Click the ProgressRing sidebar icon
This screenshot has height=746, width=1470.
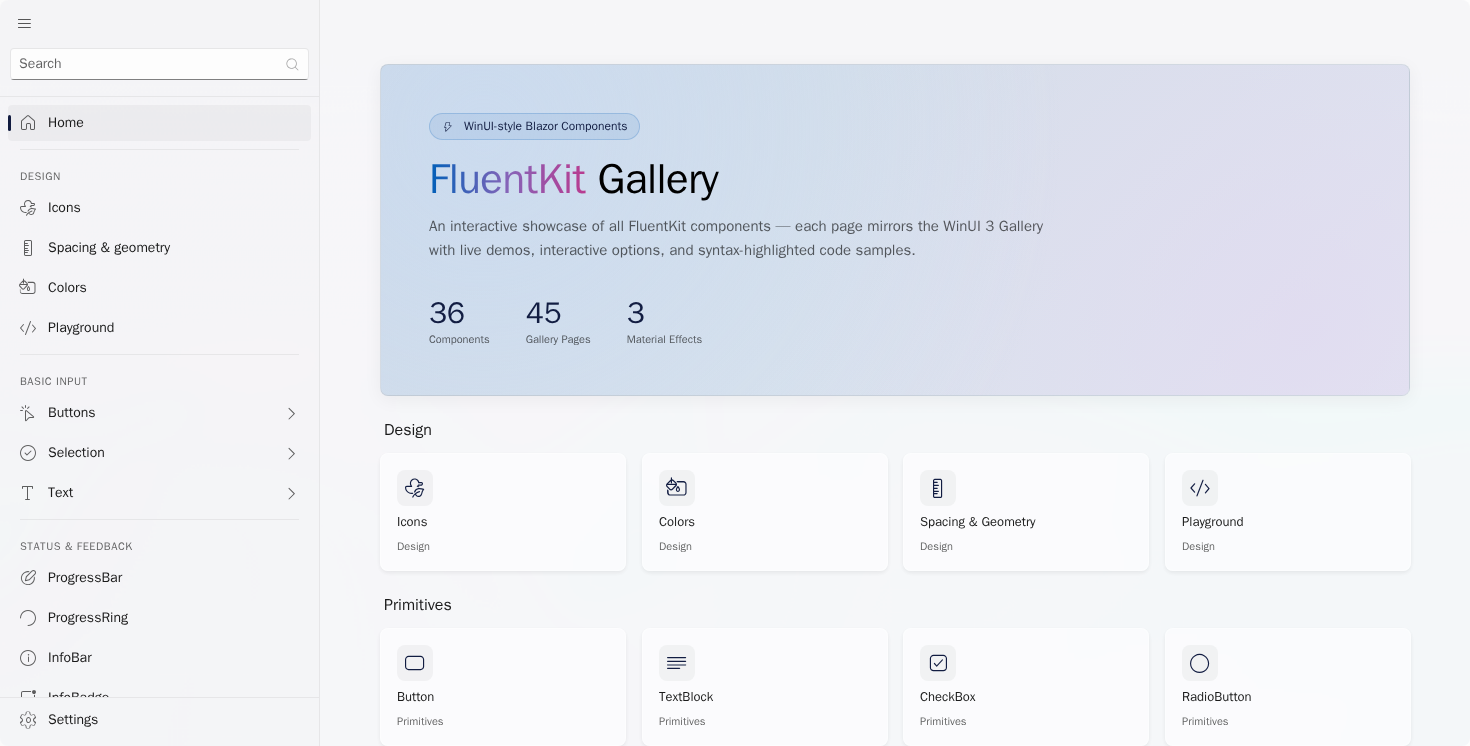[x=28, y=618]
